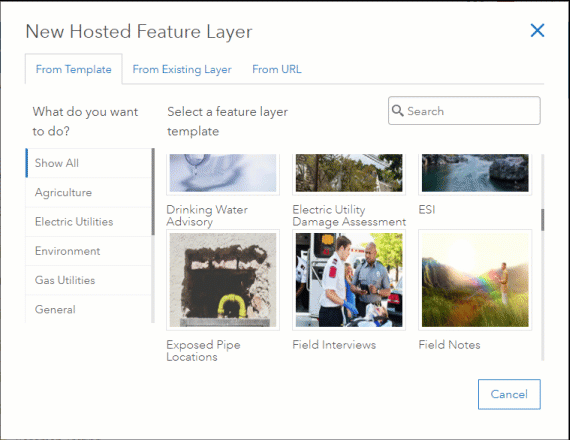Switch to the From Existing Layer tab
The image size is (570, 440).
[x=182, y=69]
